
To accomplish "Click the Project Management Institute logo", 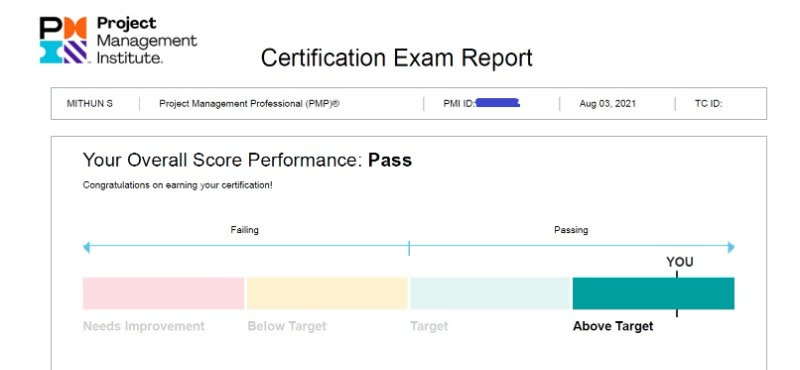I will (118, 40).
